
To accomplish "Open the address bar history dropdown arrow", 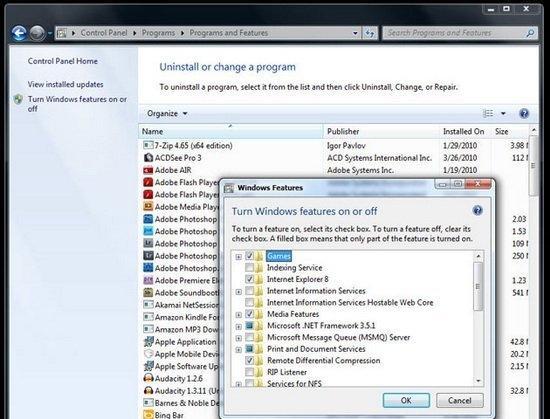I will click(x=355, y=33).
